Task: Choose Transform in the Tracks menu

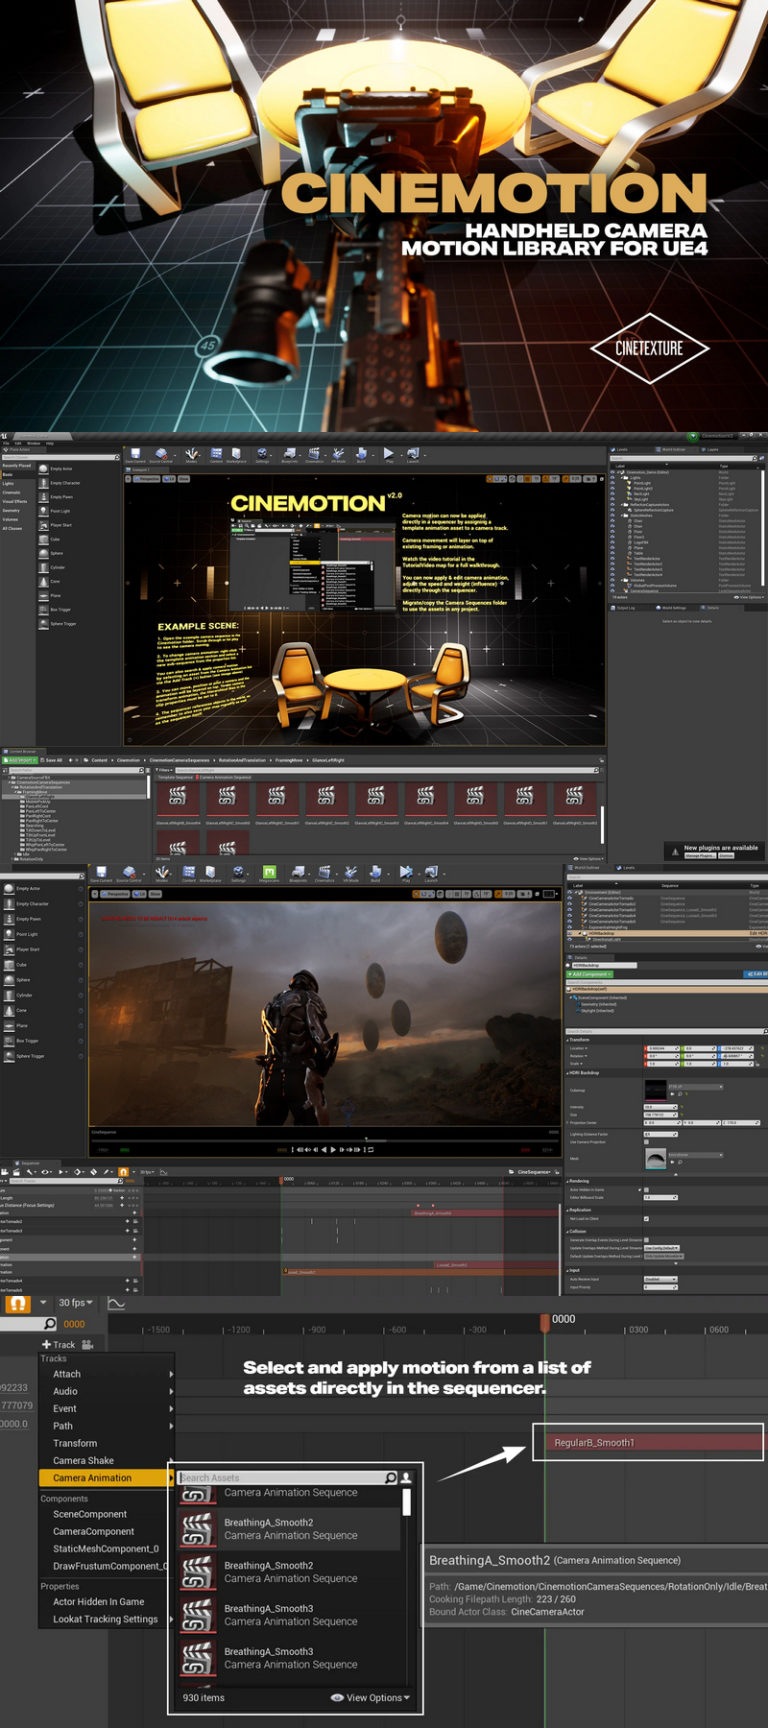Action: 106,1443
